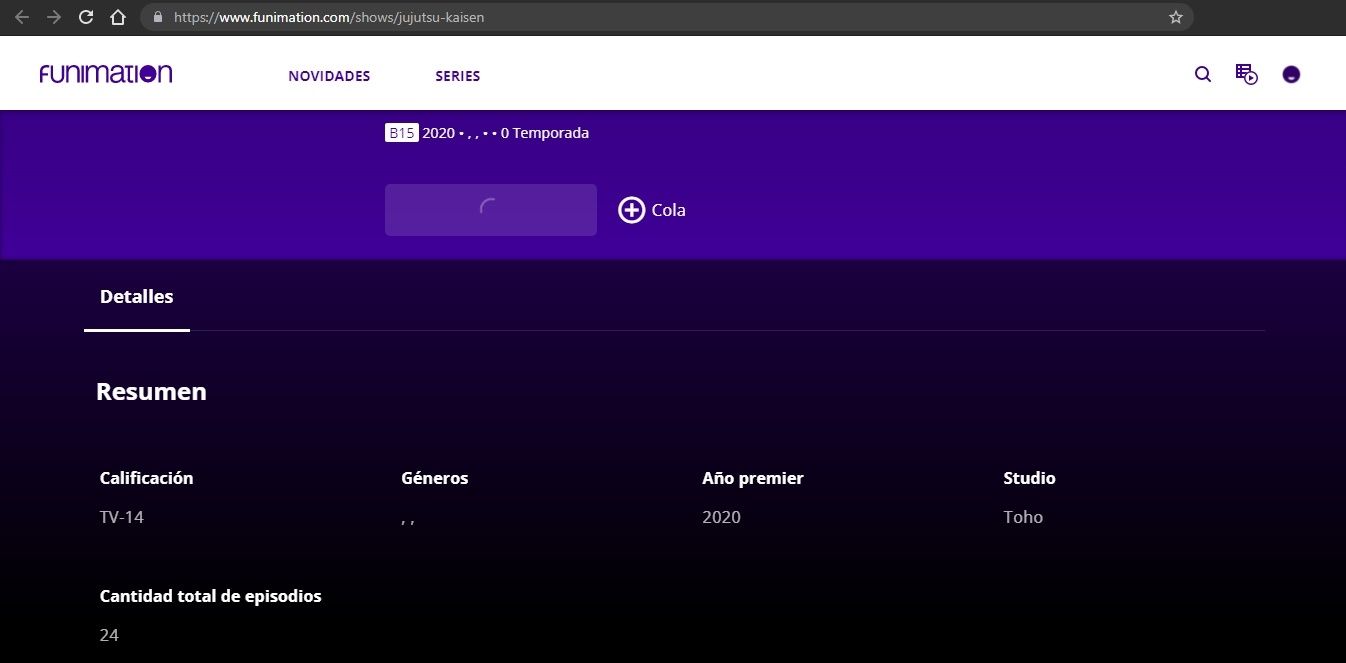Click the Cola label text
Viewport: 1346px width, 663px height.
(x=668, y=210)
